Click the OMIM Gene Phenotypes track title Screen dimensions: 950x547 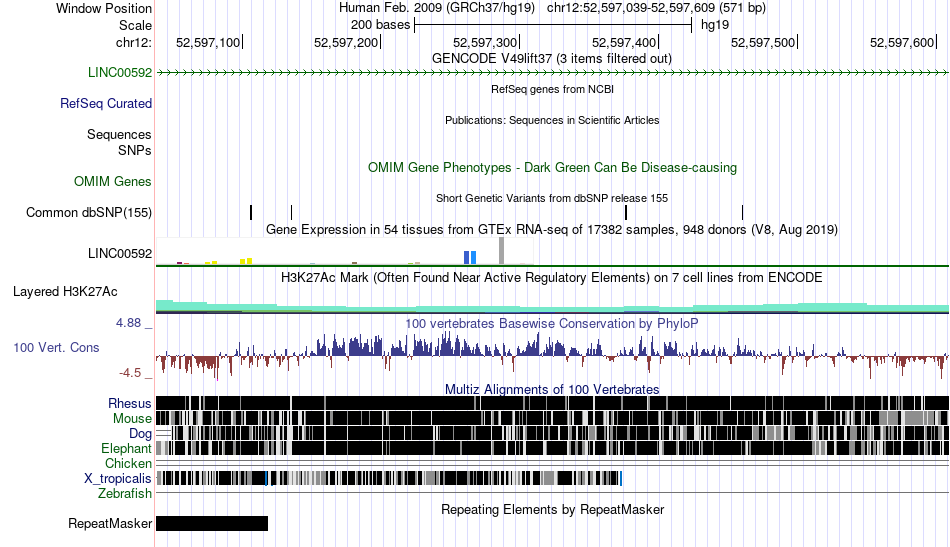coord(552,168)
